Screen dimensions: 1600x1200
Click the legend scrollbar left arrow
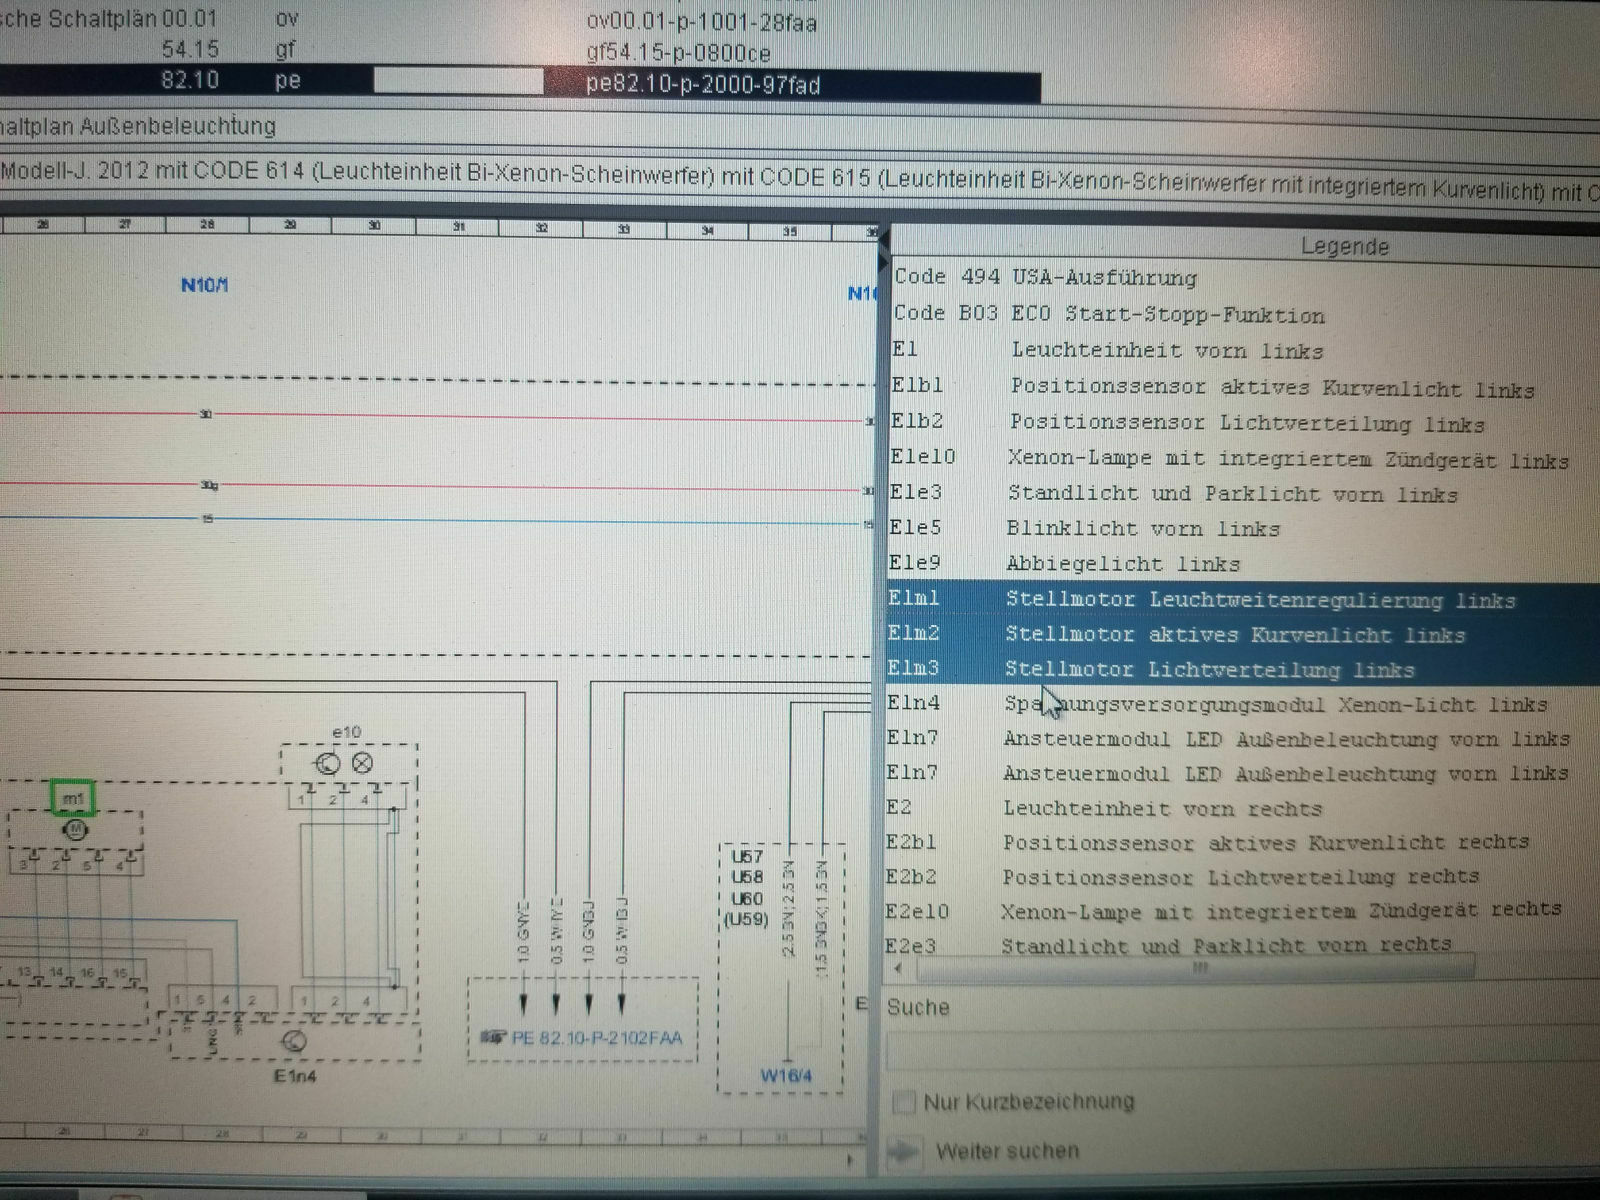[x=897, y=969]
